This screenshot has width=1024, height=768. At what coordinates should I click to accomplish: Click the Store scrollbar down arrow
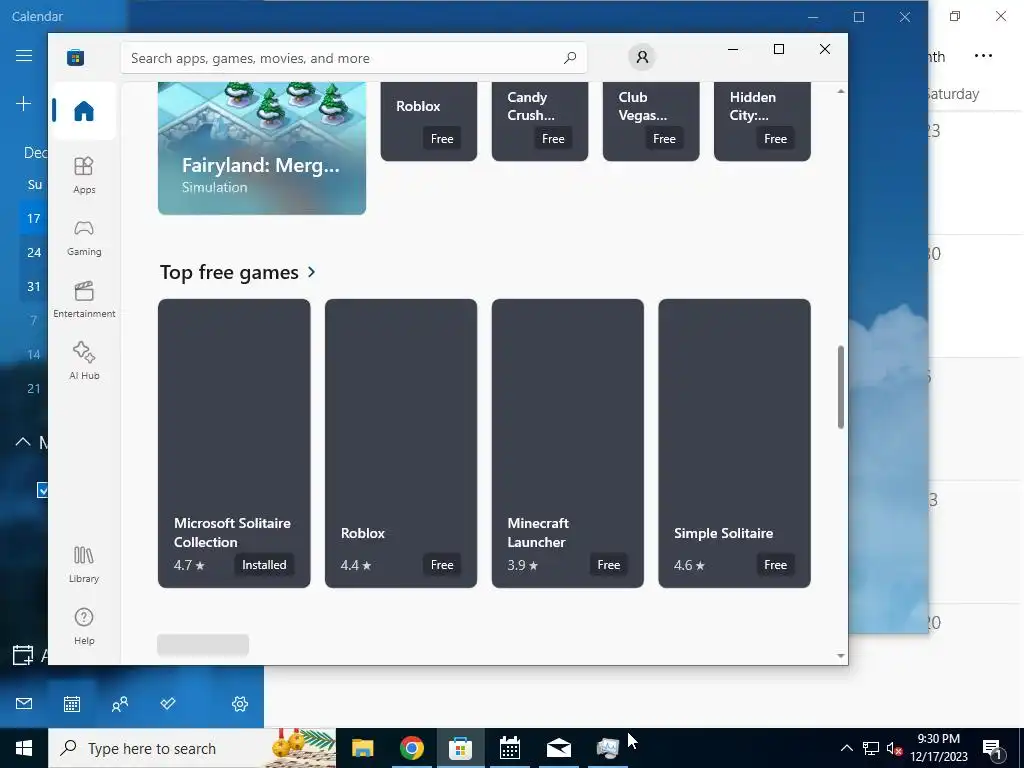840,656
